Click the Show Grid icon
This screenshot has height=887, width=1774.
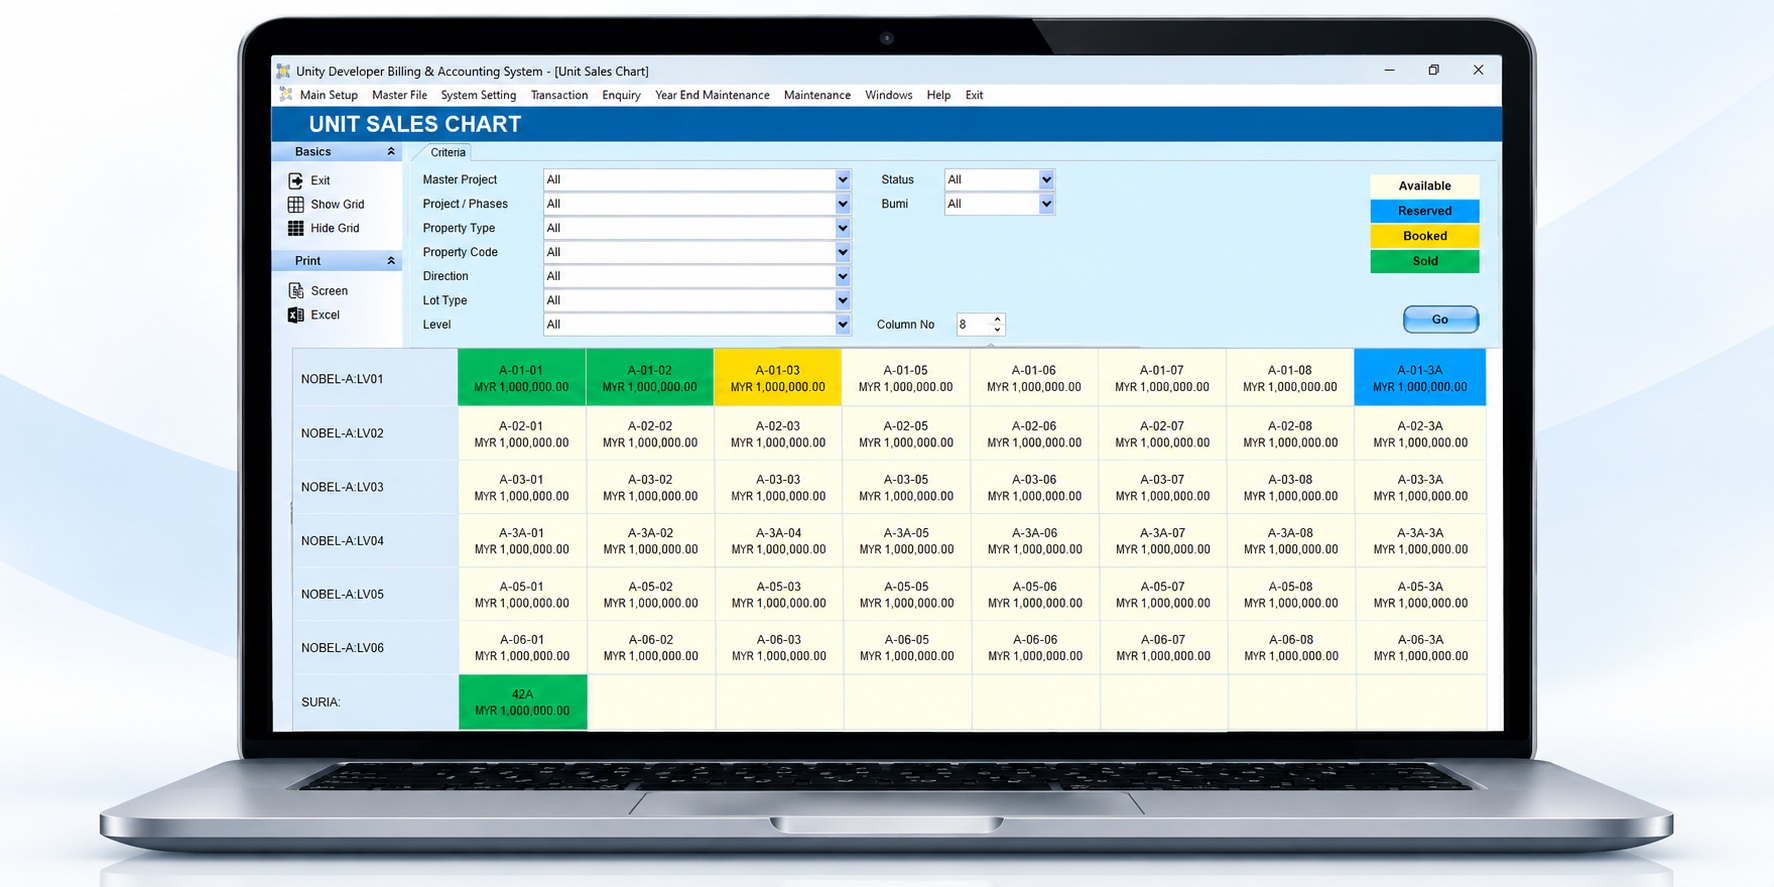(x=296, y=204)
